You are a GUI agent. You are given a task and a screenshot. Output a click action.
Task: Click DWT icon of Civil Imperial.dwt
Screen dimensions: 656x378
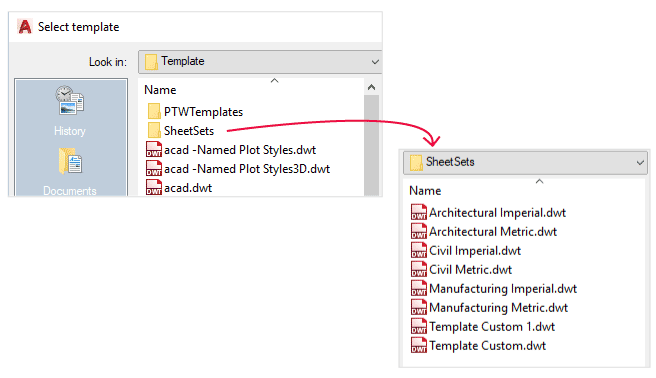tap(418, 250)
